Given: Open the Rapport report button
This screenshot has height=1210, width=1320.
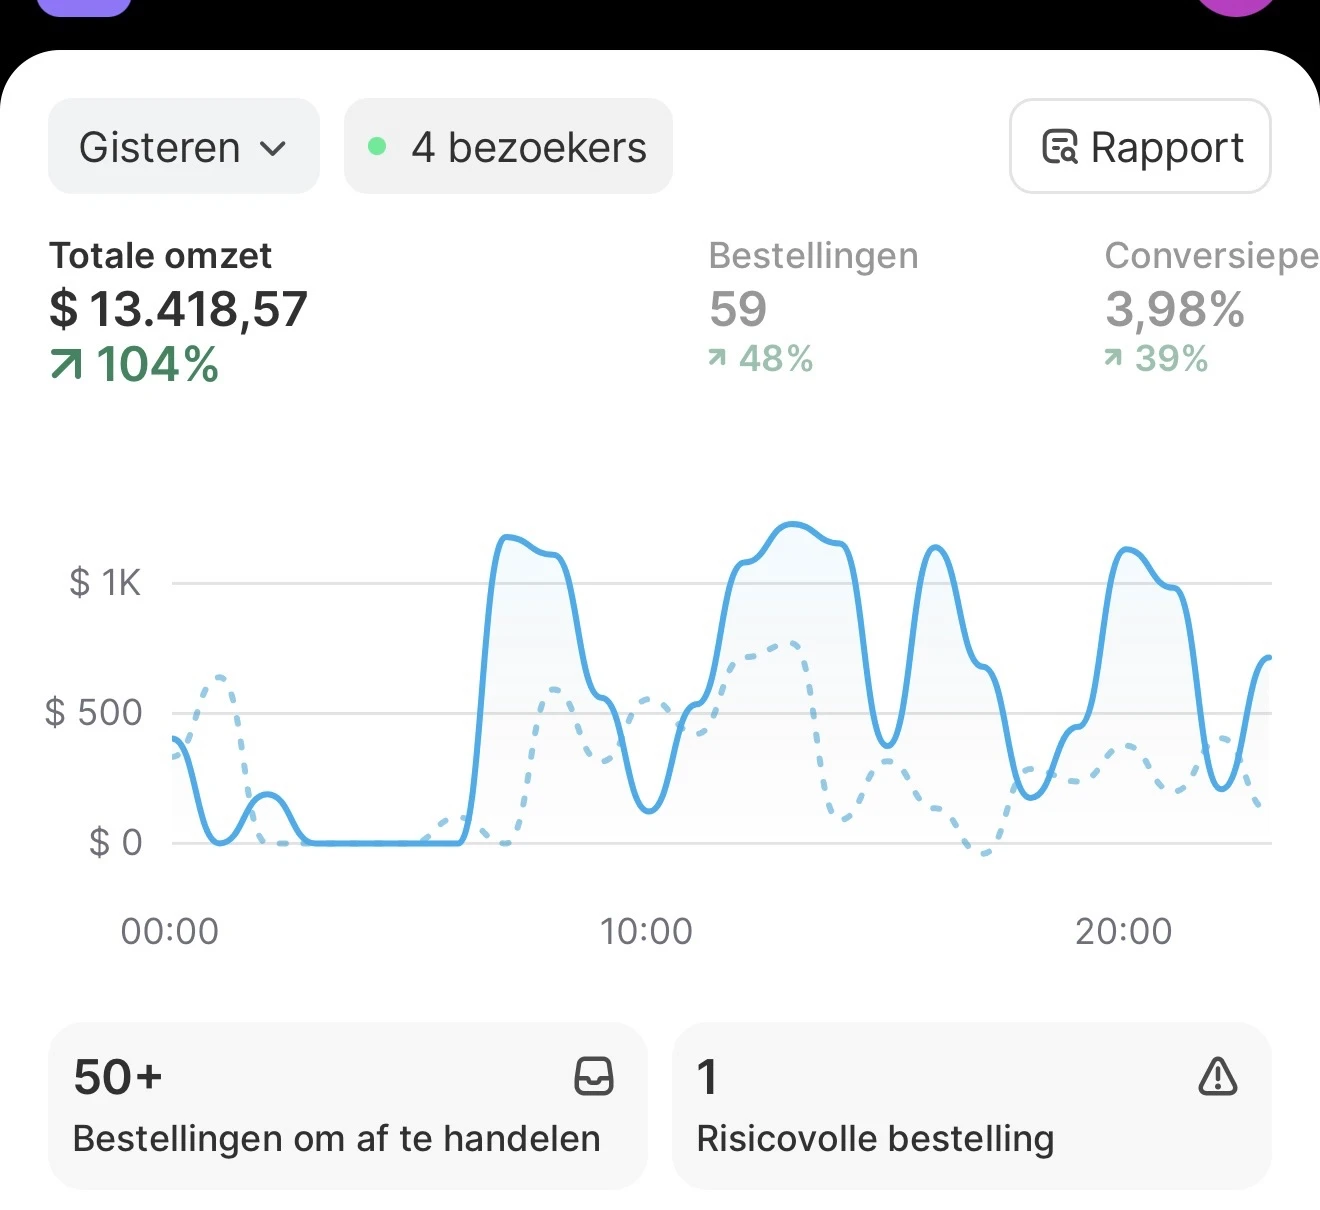Looking at the screenshot, I should coord(1140,146).
